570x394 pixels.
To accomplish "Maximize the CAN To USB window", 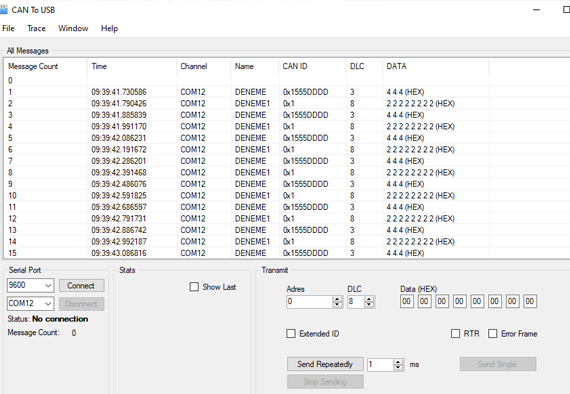I will click(566, 10).
